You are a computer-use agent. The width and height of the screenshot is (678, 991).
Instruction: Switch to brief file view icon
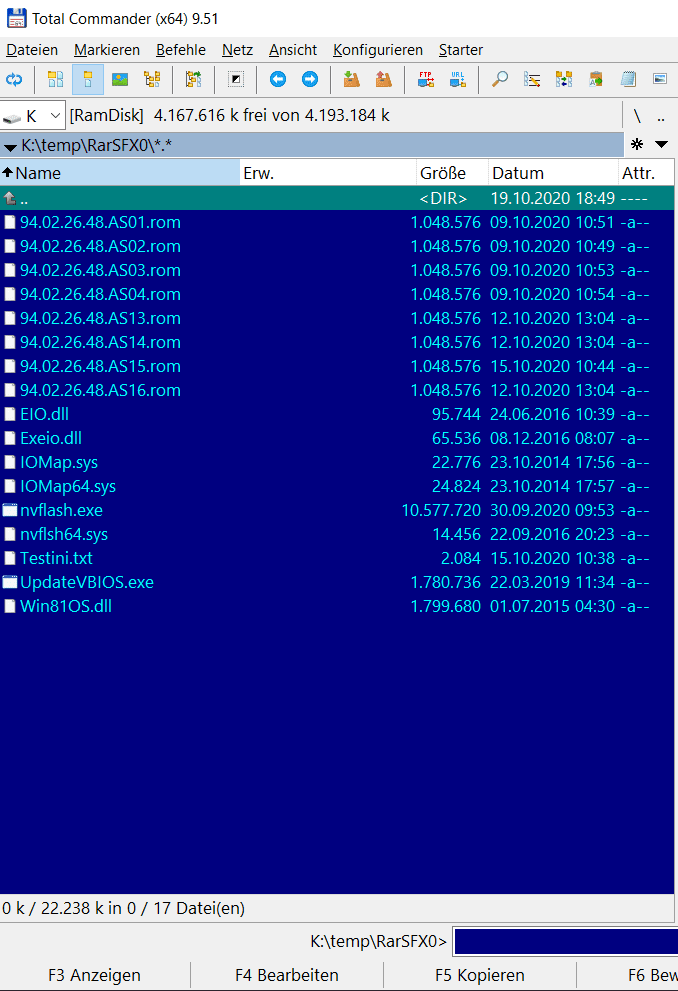[56, 79]
